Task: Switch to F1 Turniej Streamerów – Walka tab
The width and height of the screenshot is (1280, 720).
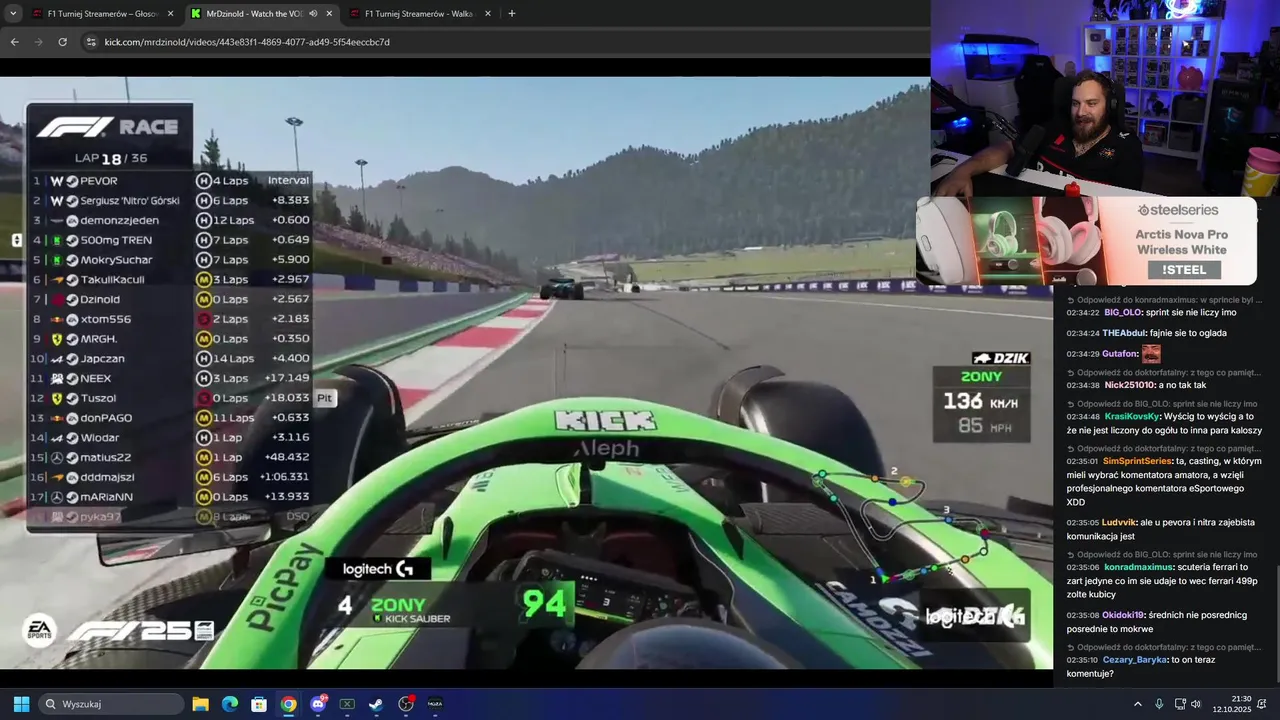Action: pyautogui.click(x=419, y=14)
